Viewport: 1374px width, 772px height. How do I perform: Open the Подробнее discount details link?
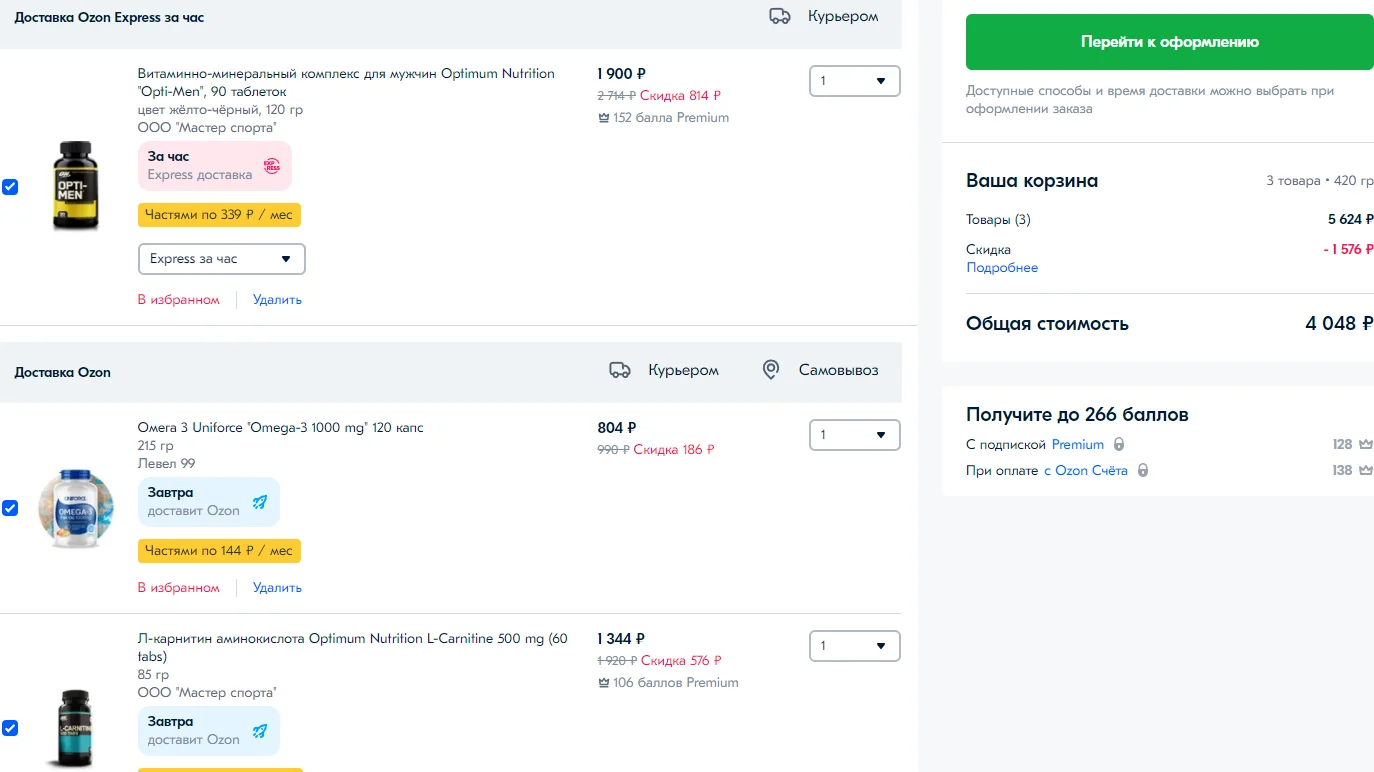(x=1002, y=268)
